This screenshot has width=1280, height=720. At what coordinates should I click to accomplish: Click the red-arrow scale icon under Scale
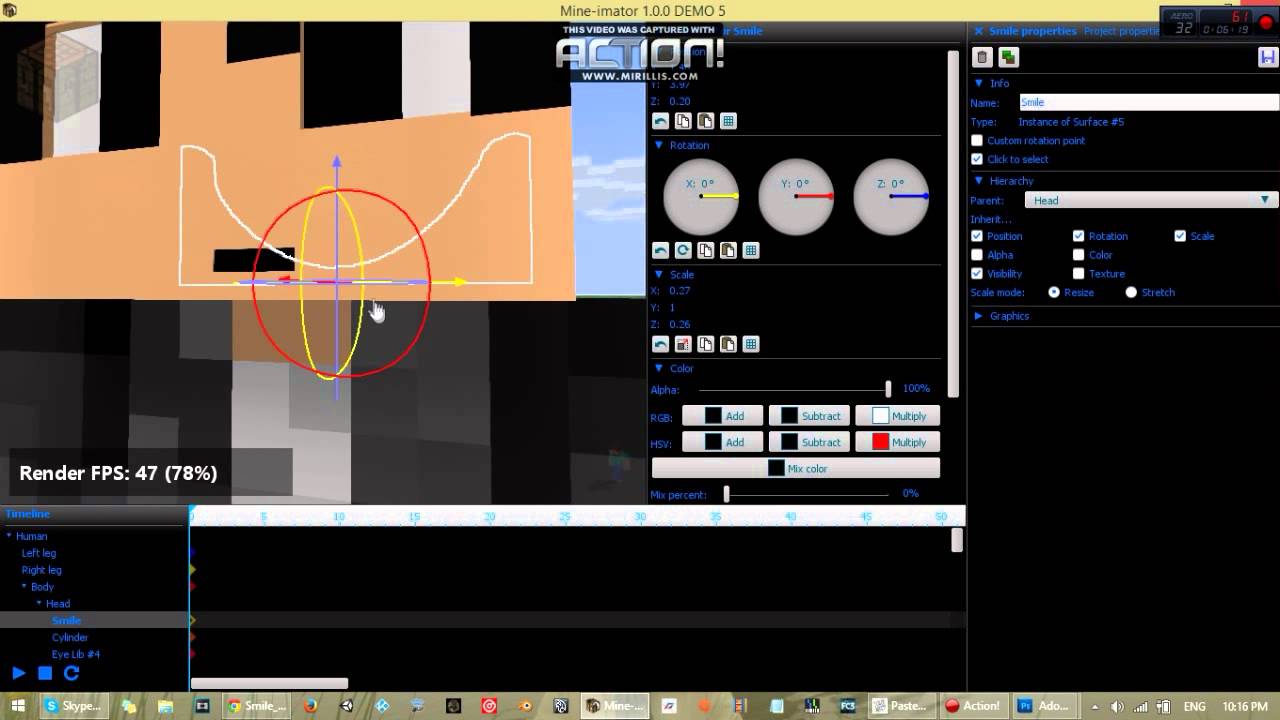click(683, 344)
